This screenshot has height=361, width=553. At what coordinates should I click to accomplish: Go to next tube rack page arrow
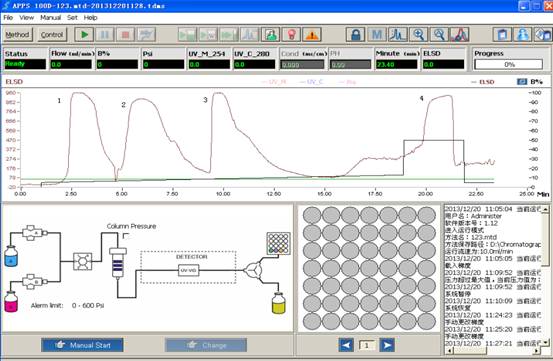pyautogui.click(x=387, y=345)
